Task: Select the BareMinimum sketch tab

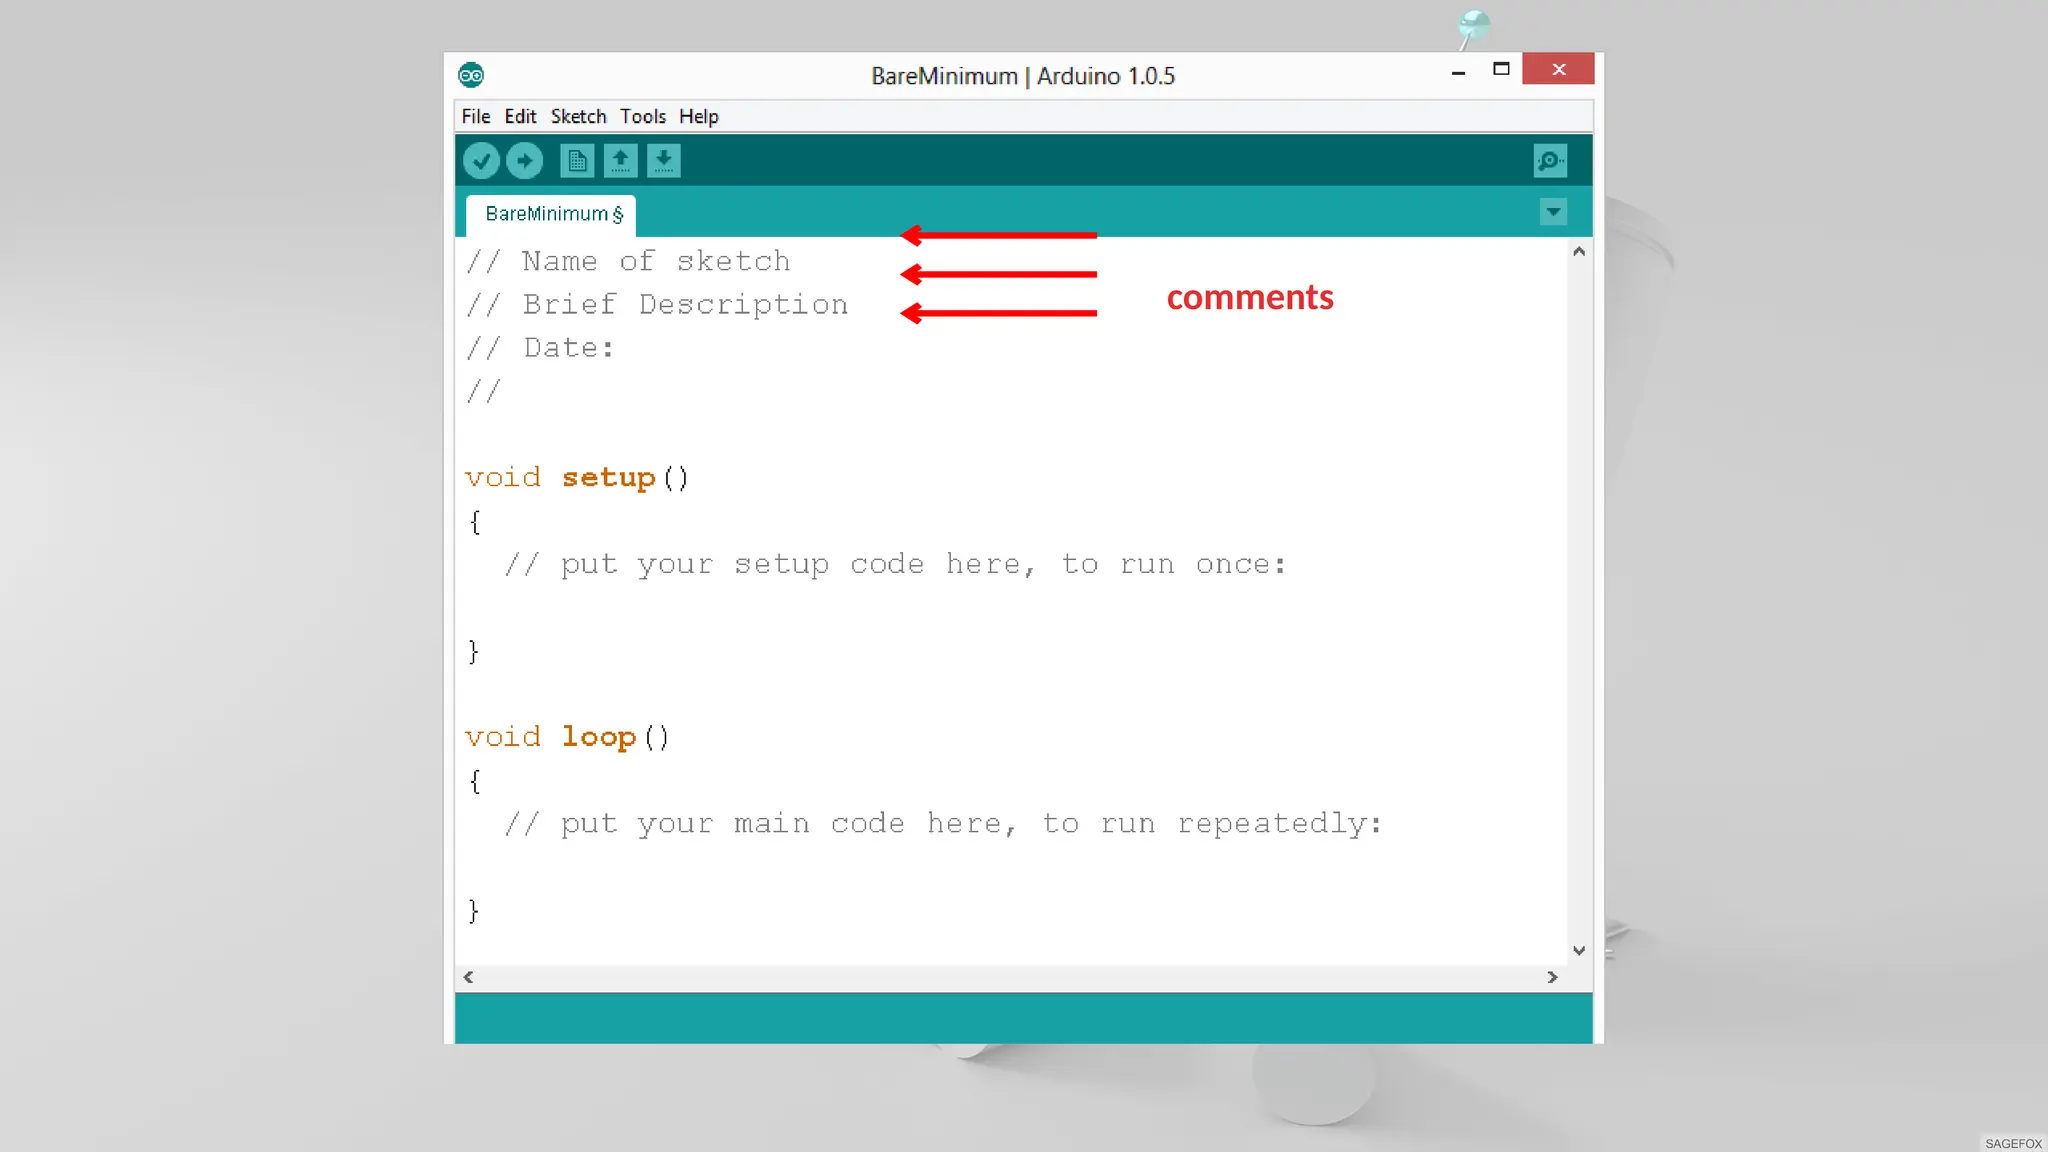Action: coord(552,214)
